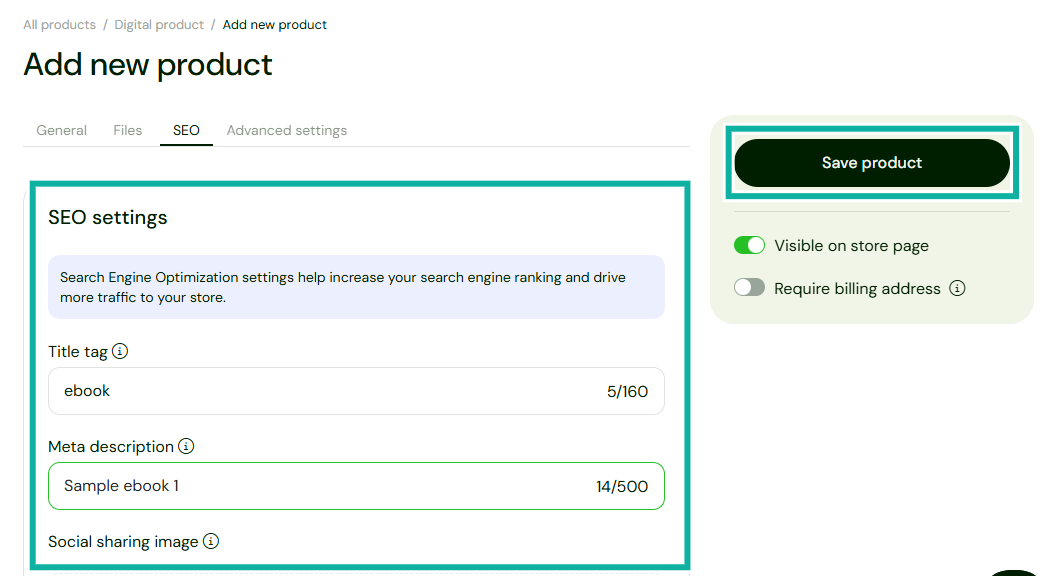Switch to the Files tab
This screenshot has width=1040, height=576.
127,130
